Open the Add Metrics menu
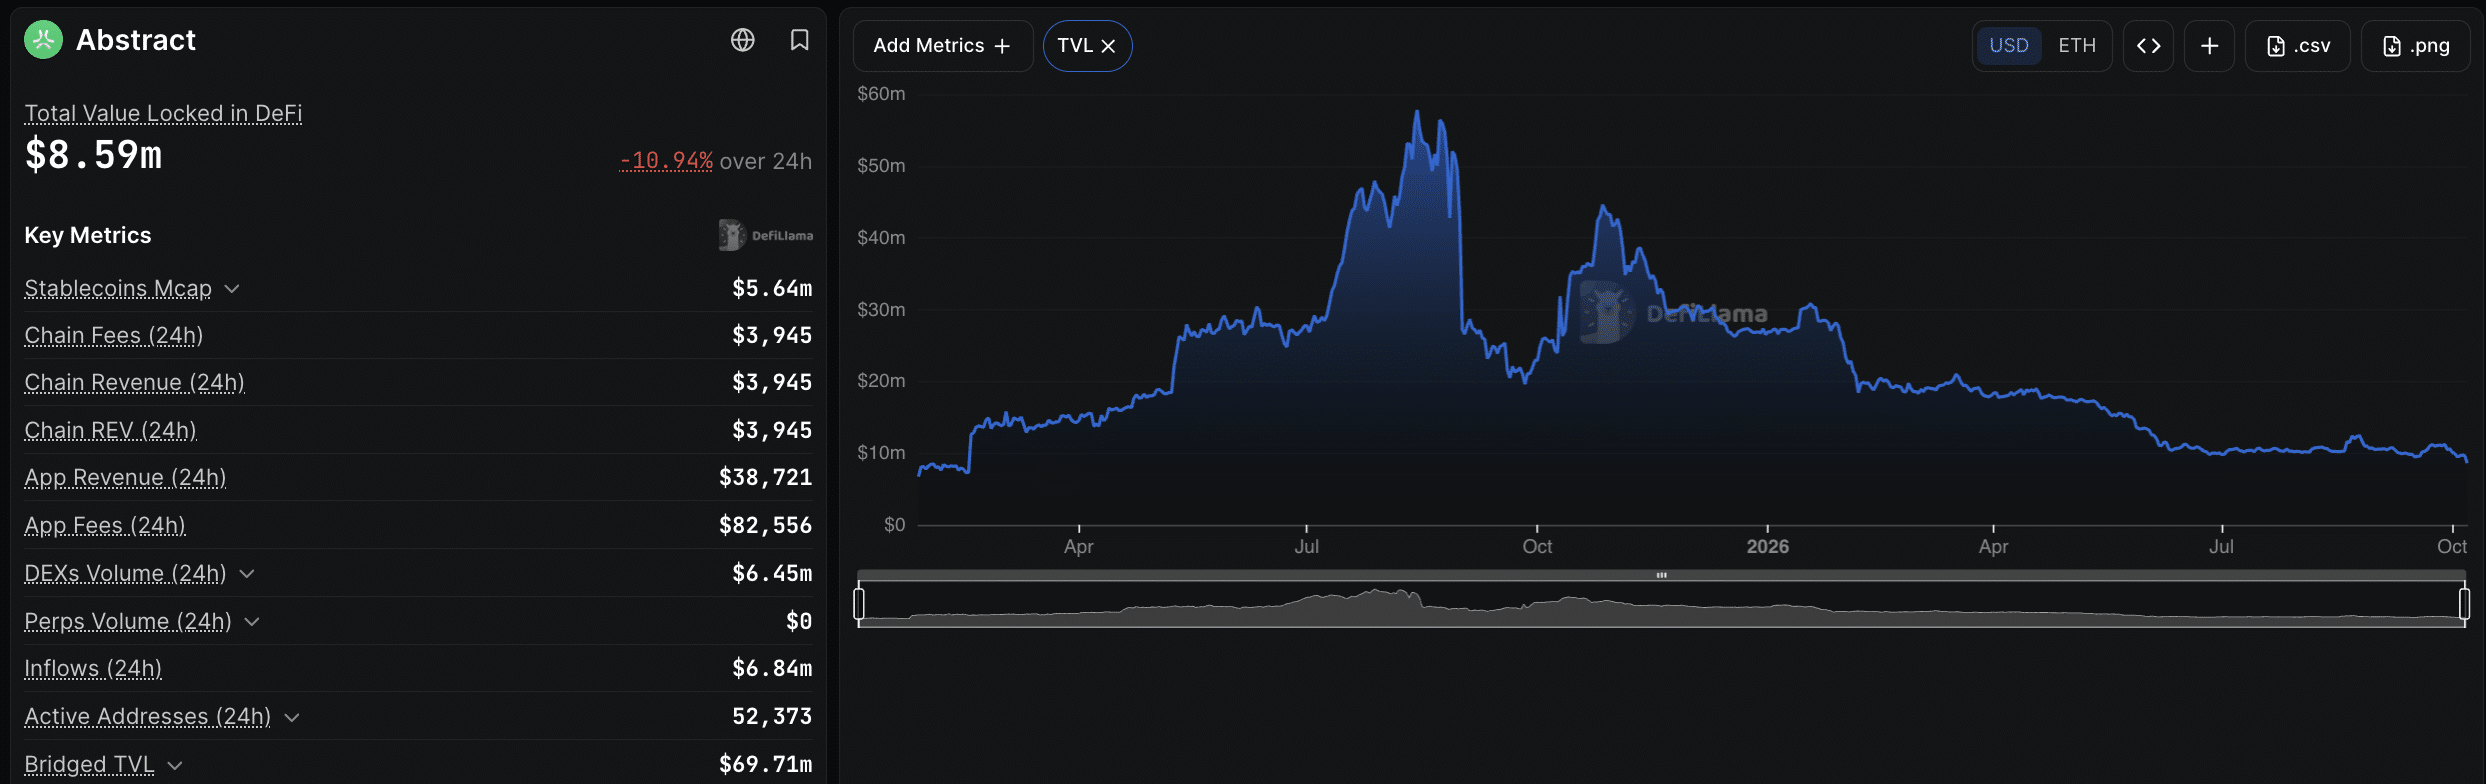The image size is (2486, 784). click(x=942, y=46)
